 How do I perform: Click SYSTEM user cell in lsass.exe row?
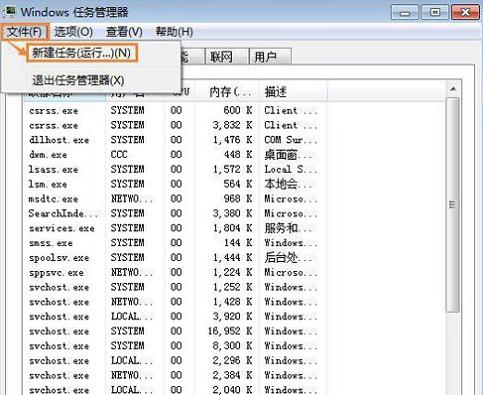[128, 169]
